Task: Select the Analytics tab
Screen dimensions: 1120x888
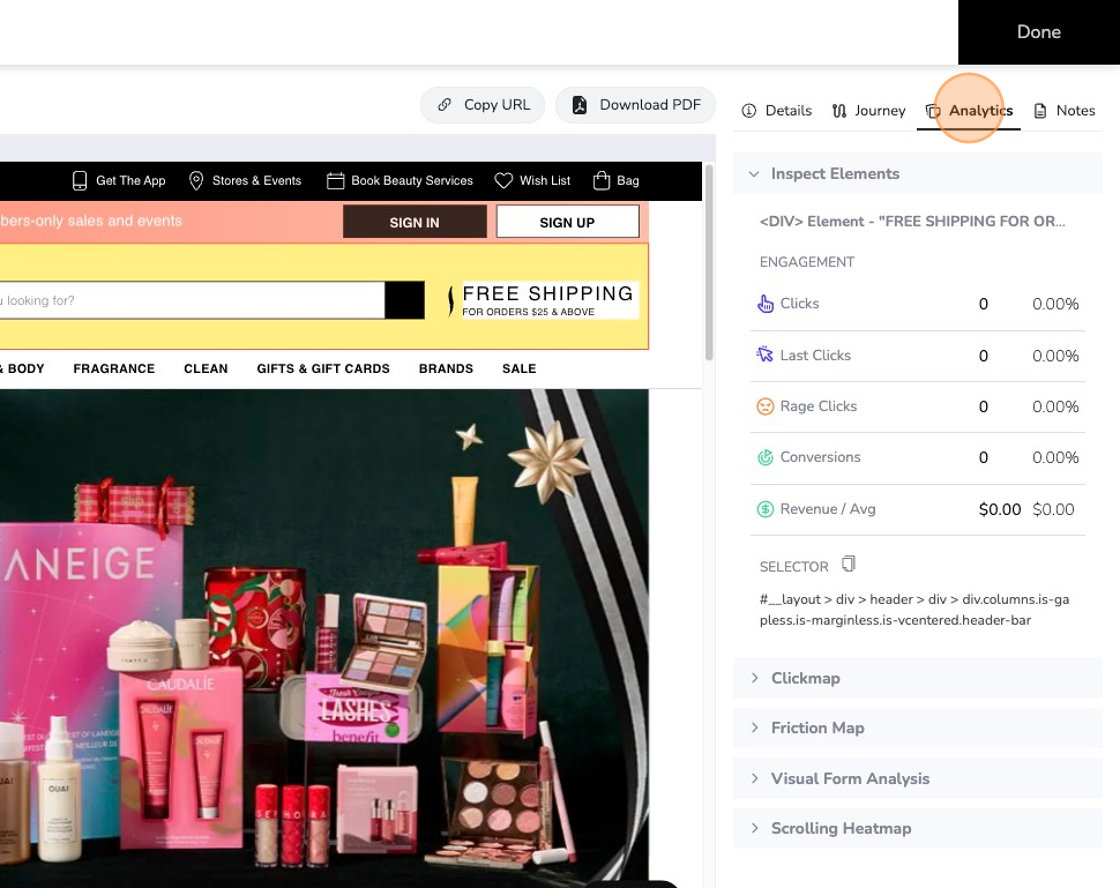Action: coord(969,111)
